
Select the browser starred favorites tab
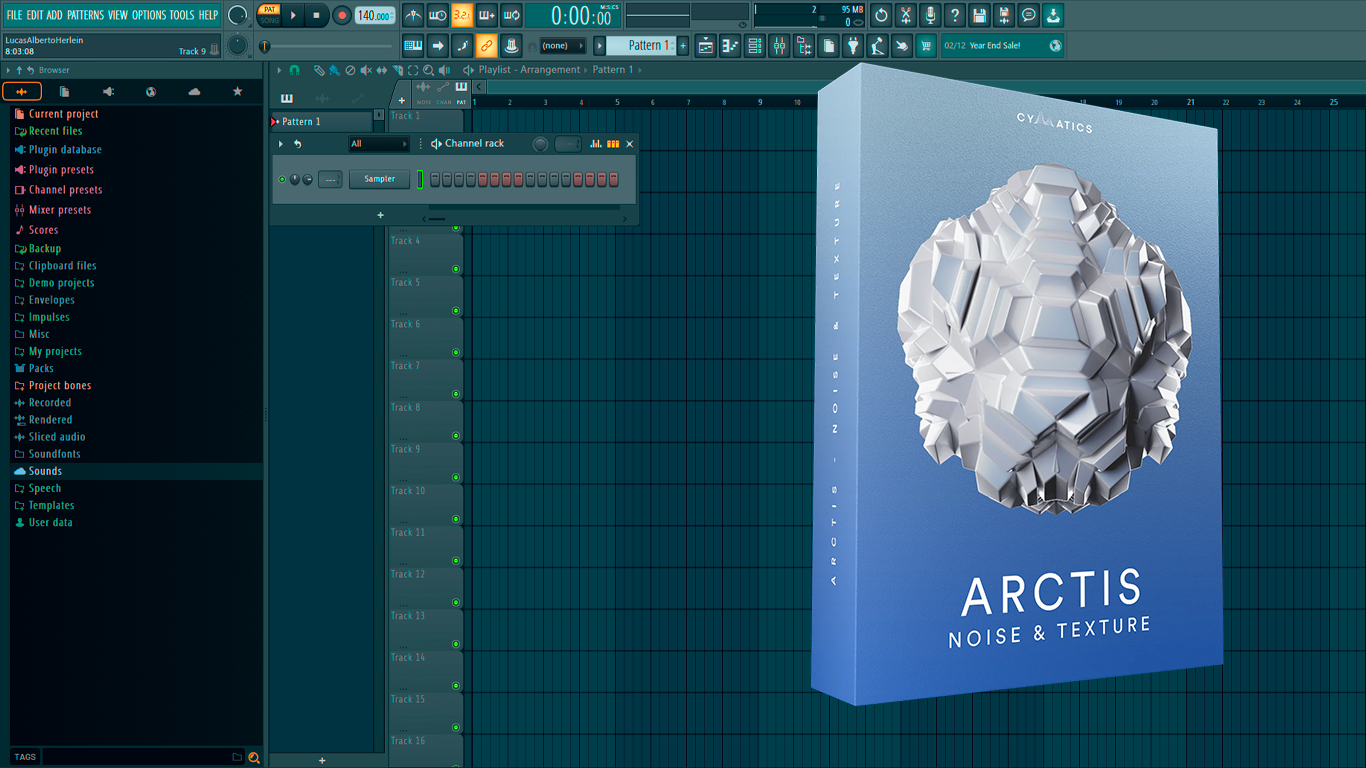coord(237,91)
